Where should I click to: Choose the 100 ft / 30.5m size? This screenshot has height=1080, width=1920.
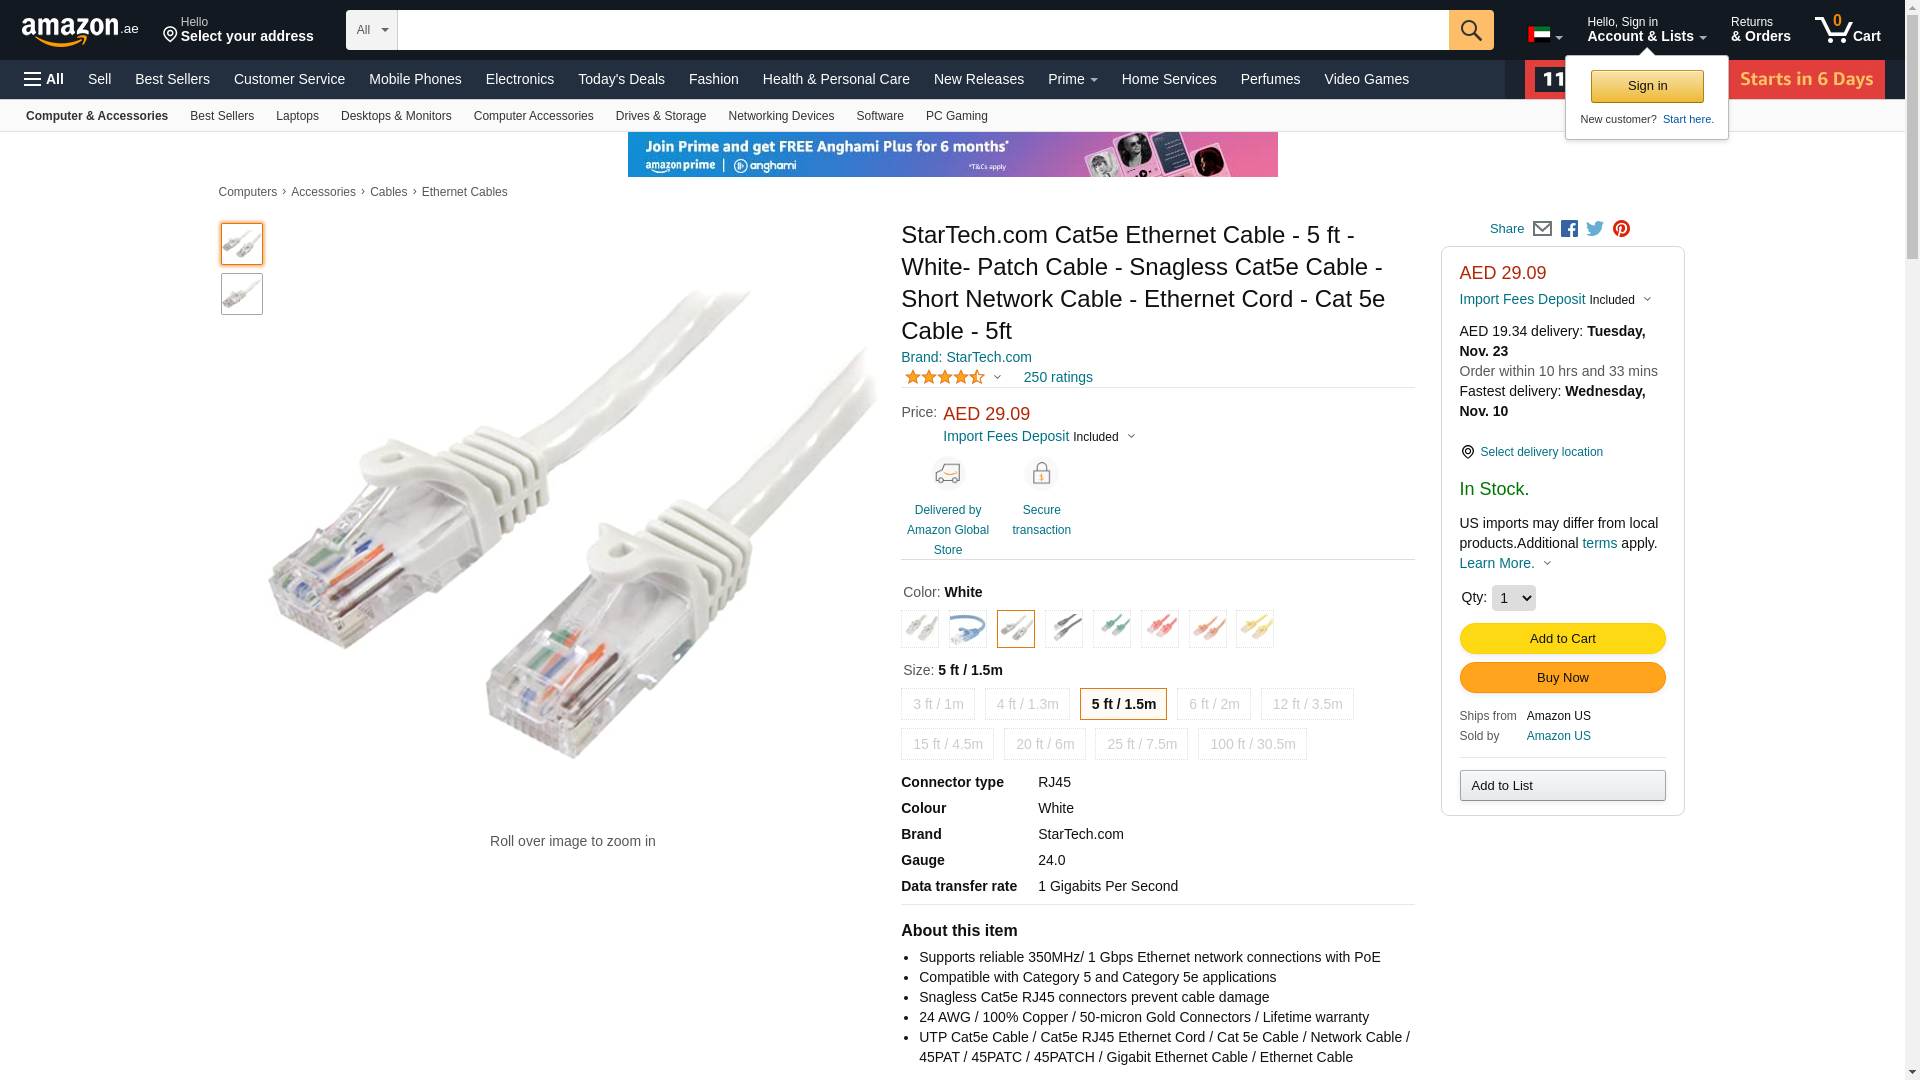click(x=1251, y=744)
